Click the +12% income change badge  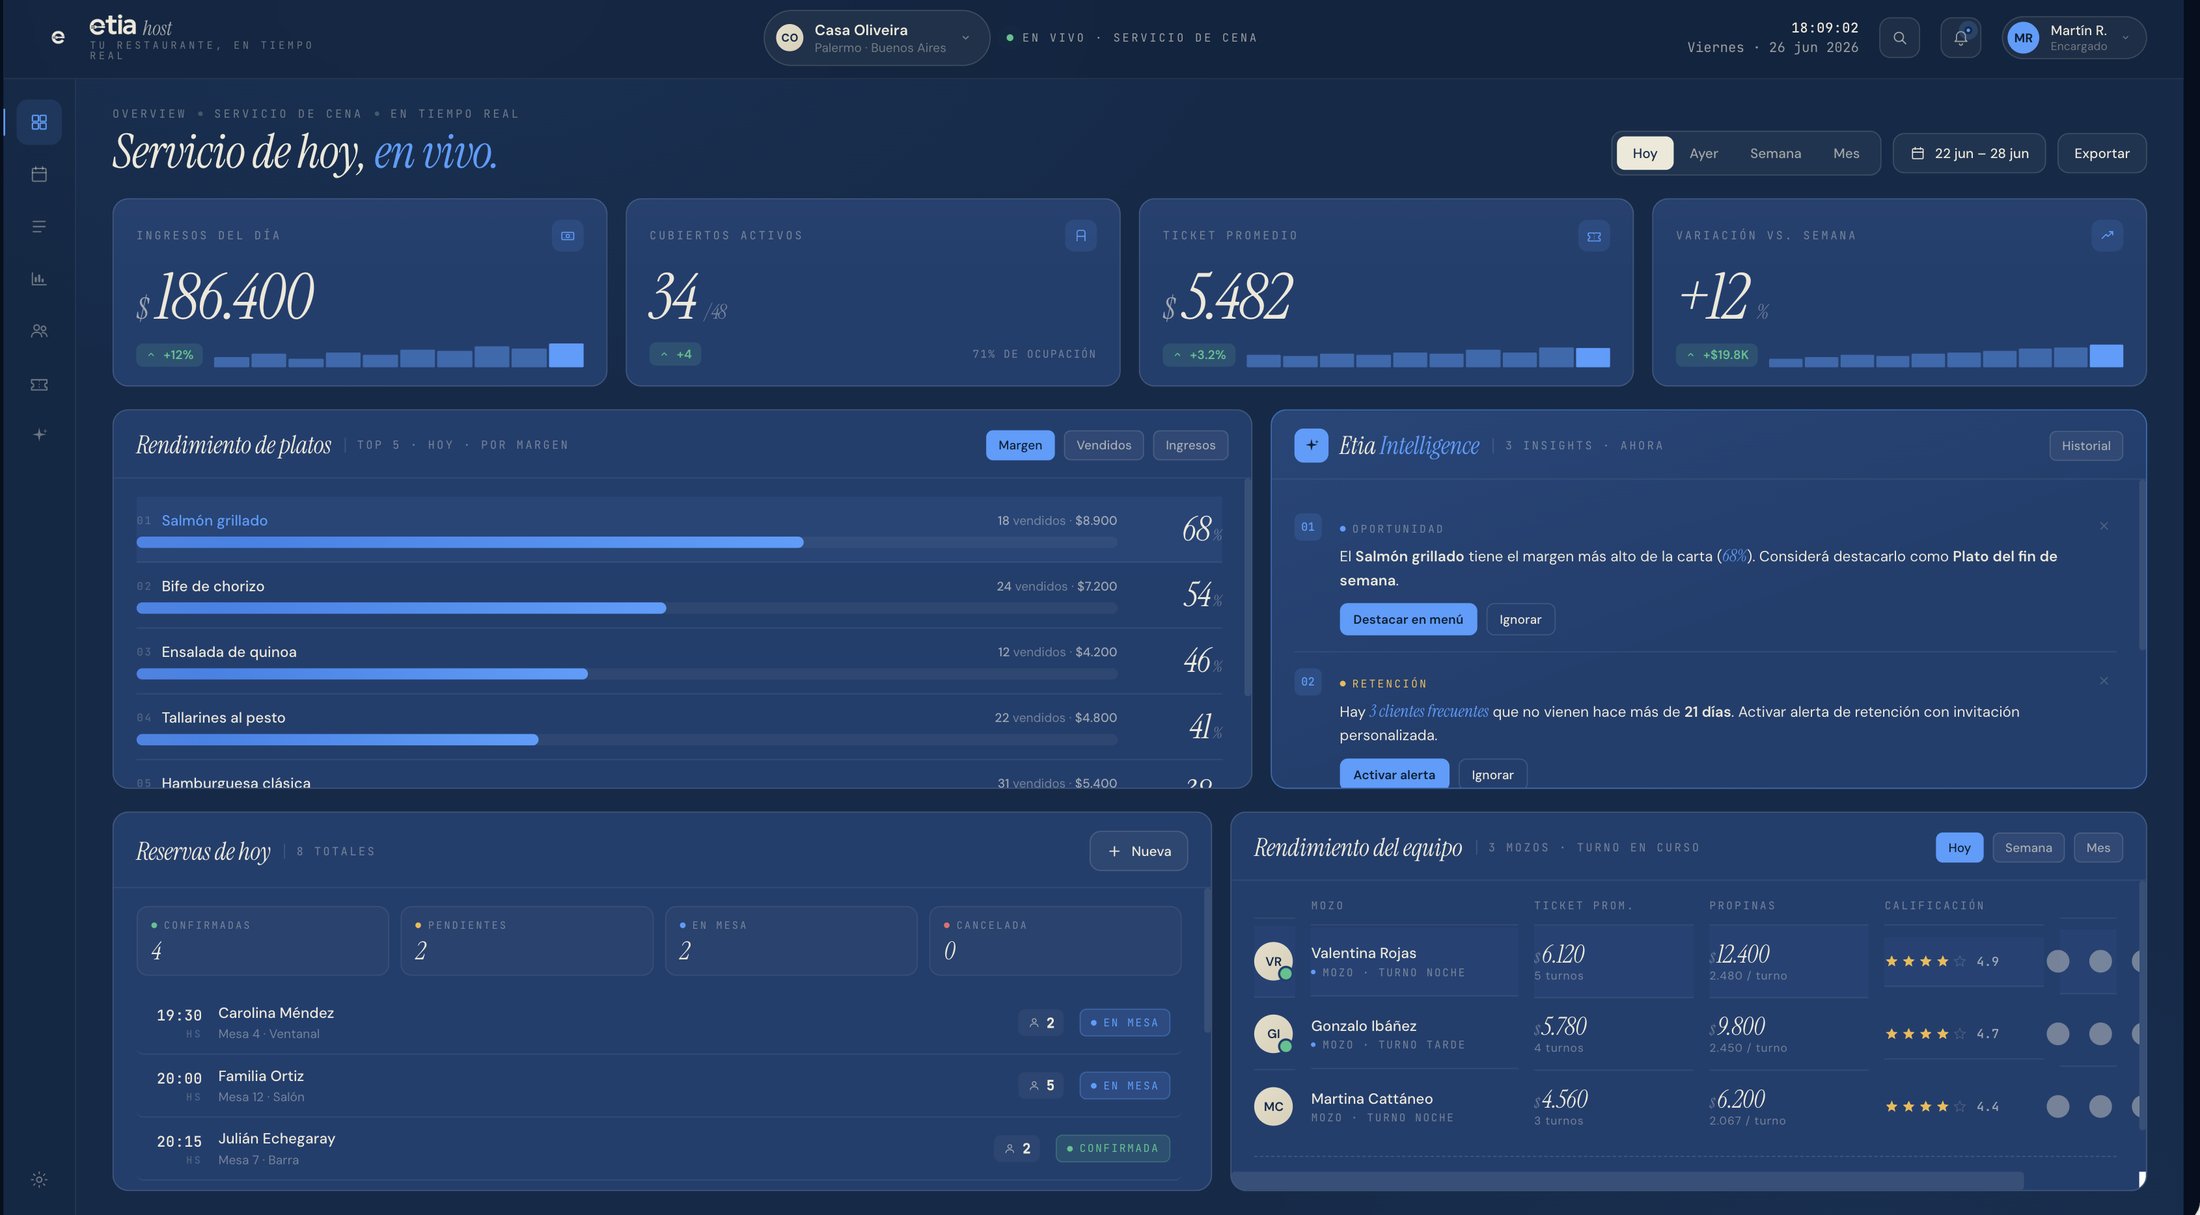tap(170, 355)
